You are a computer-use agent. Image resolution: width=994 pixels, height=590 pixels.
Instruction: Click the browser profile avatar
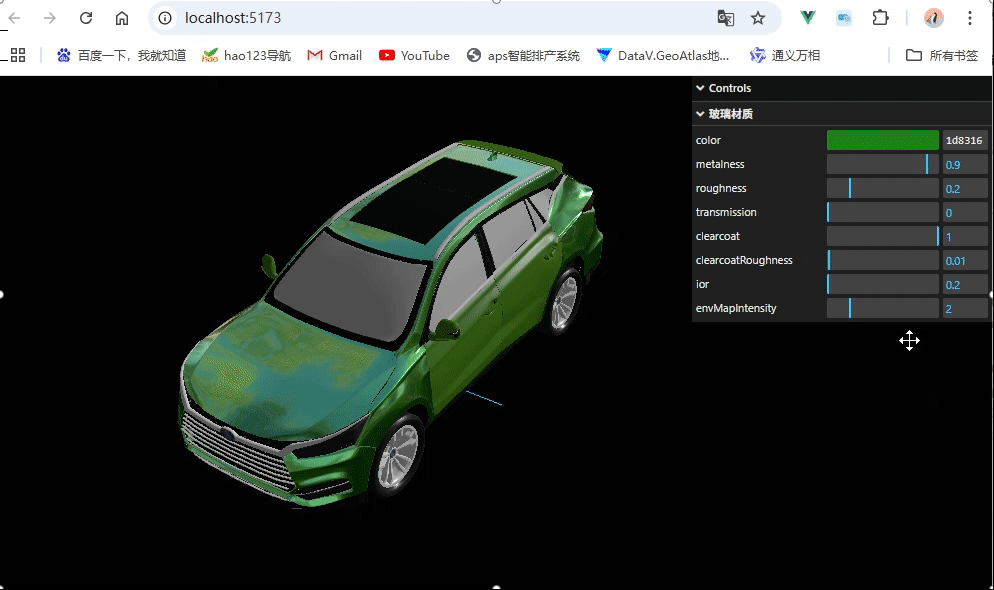click(932, 17)
